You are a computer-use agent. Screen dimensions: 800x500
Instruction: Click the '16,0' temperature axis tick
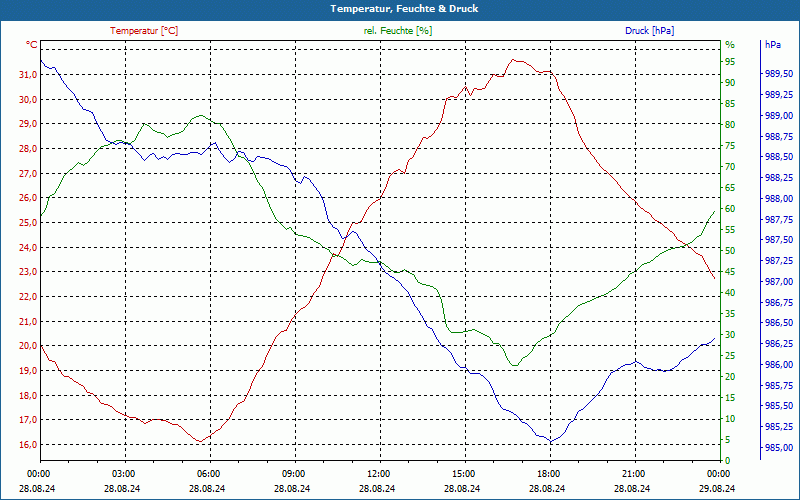(x=29, y=444)
